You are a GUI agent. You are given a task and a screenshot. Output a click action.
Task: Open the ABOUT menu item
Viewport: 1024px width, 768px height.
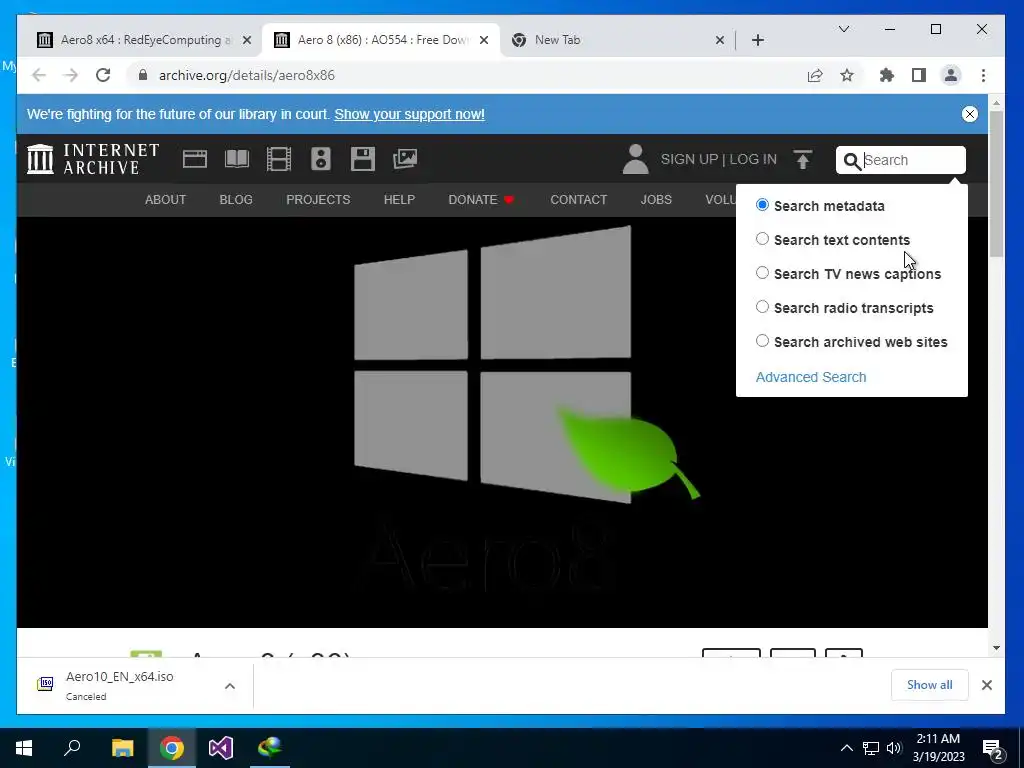click(165, 200)
